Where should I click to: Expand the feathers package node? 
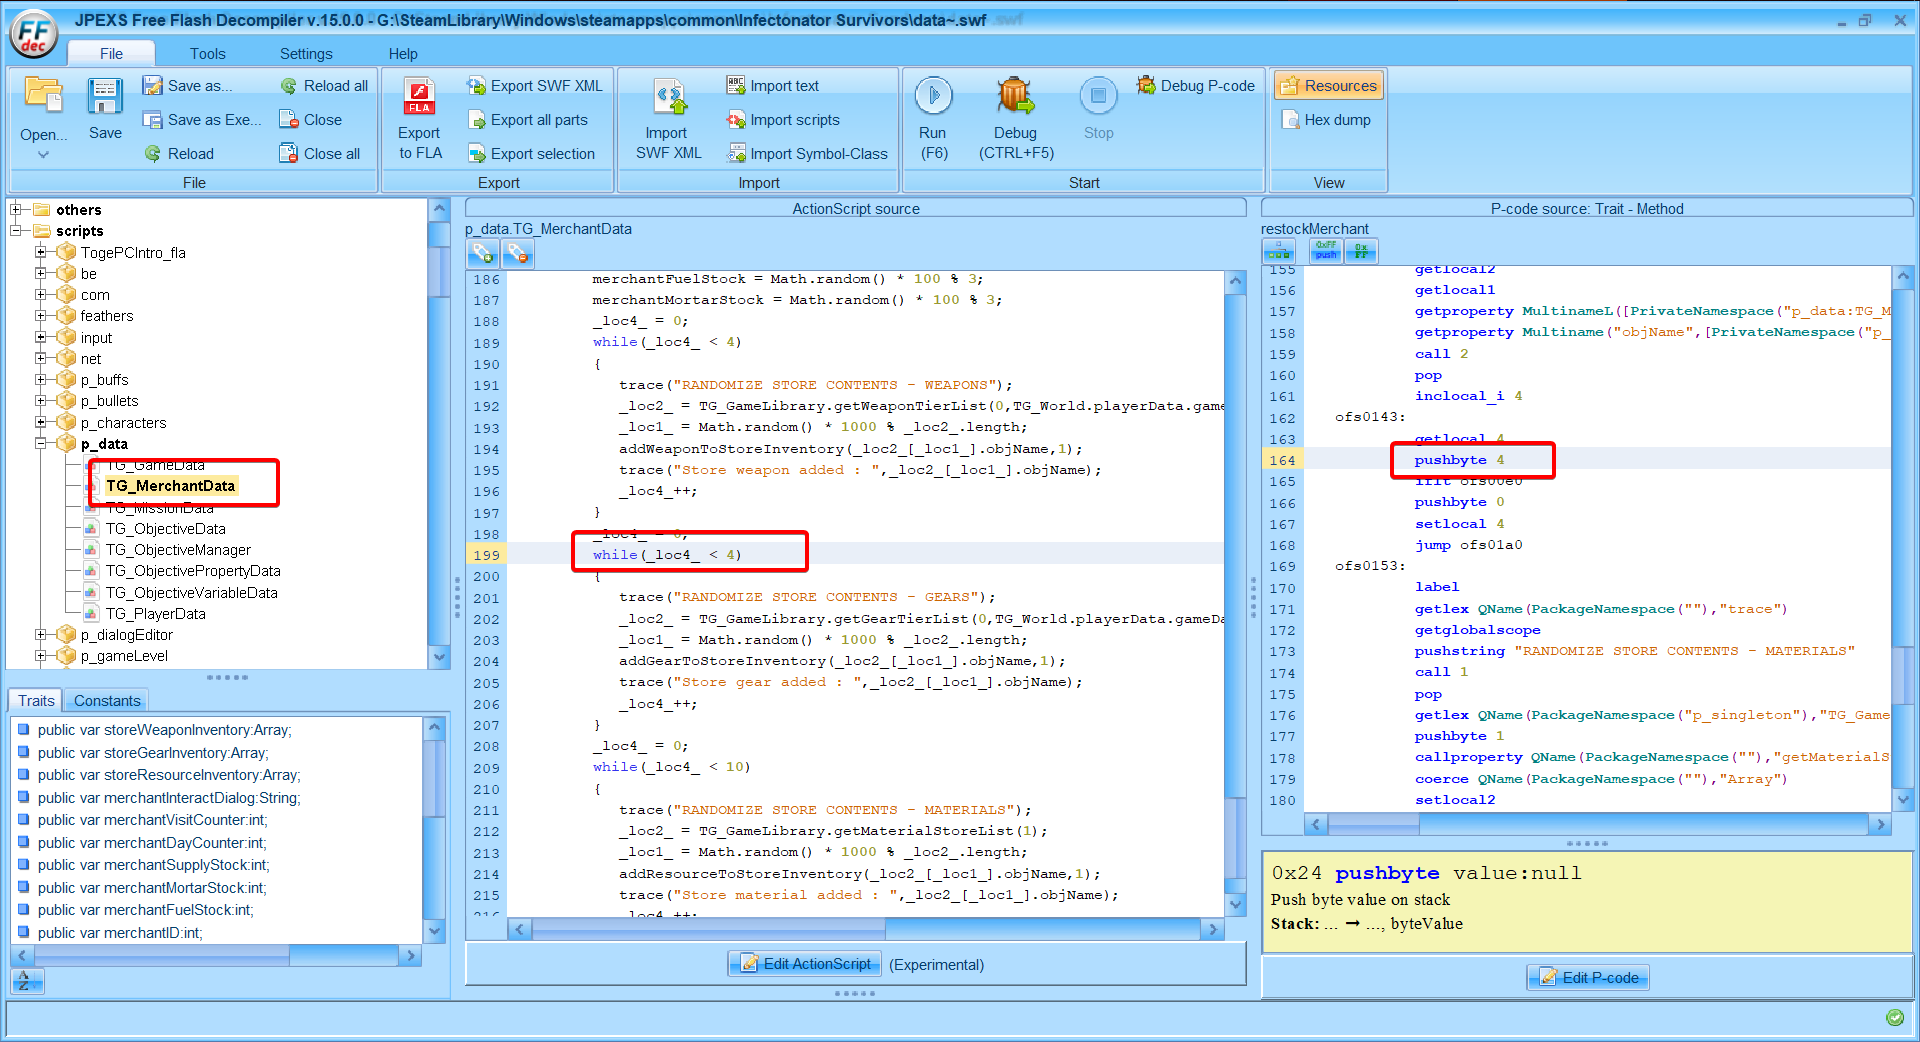(x=41, y=316)
